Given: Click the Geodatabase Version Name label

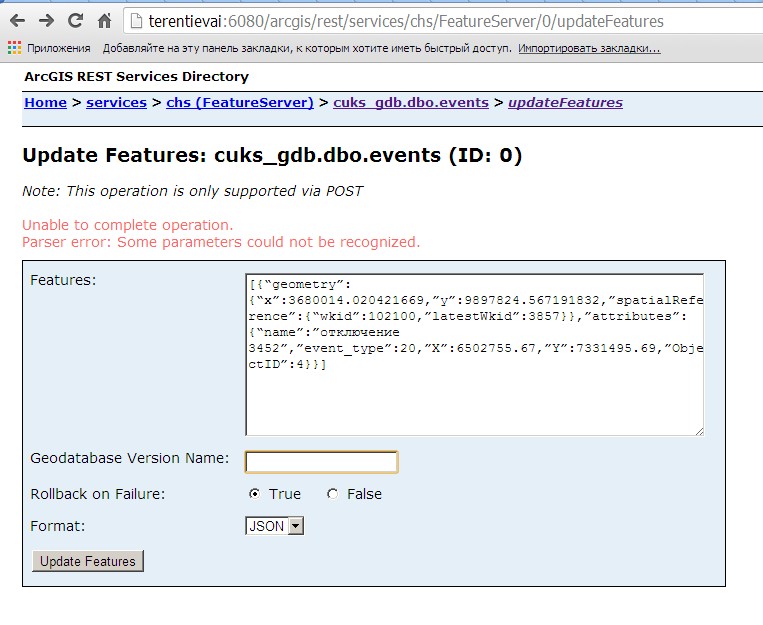Looking at the screenshot, I should coord(129,458).
